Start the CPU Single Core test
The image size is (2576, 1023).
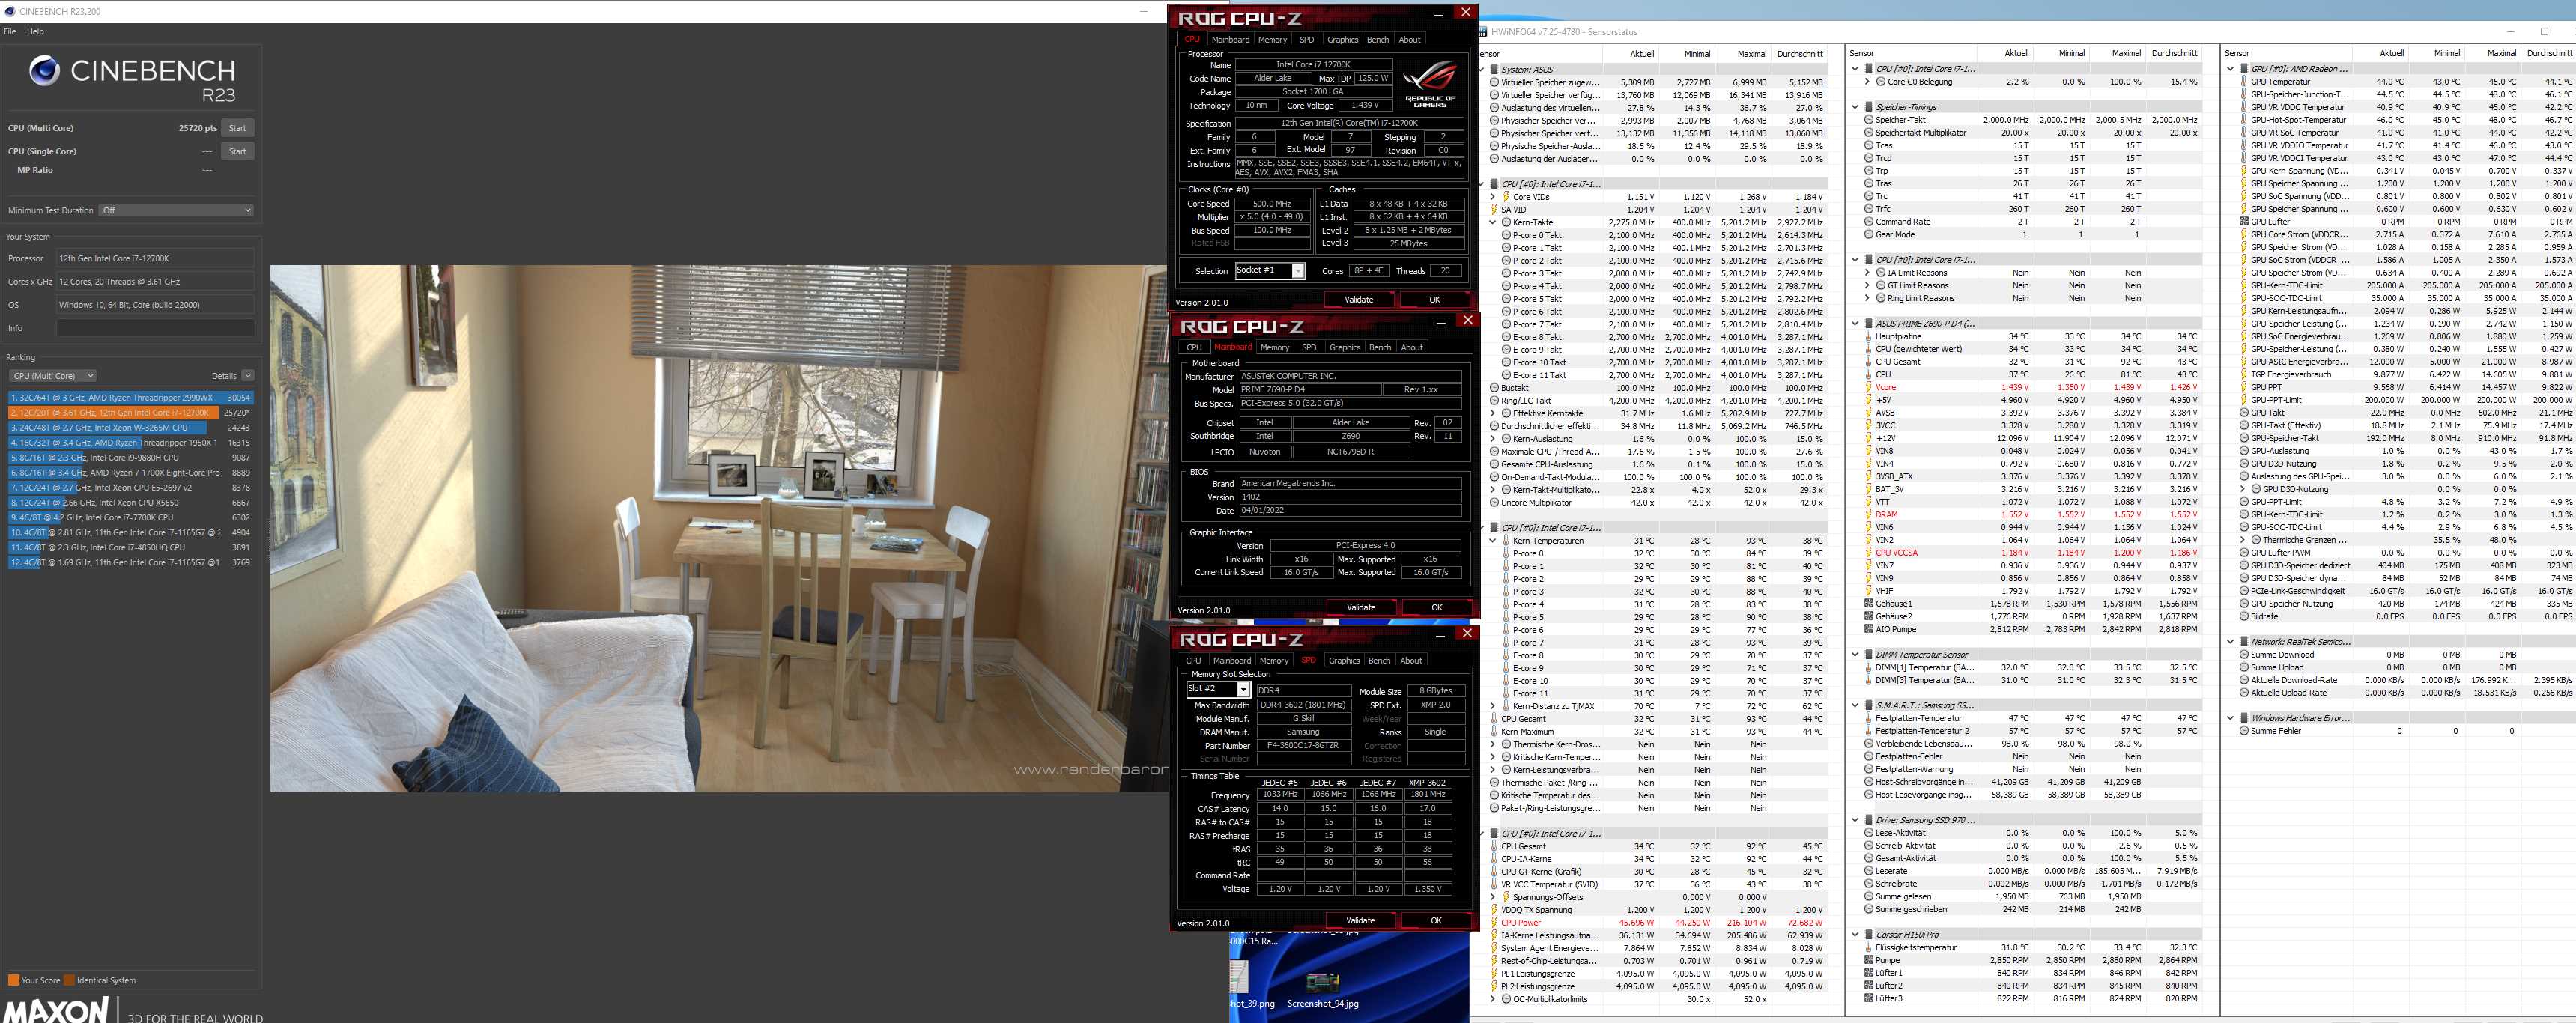[x=237, y=151]
